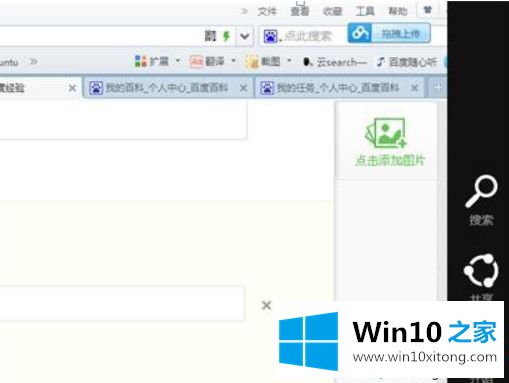509x383 pixels.
Task: Open the 帮助 menu
Action: pyautogui.click(x=398, y=12)
